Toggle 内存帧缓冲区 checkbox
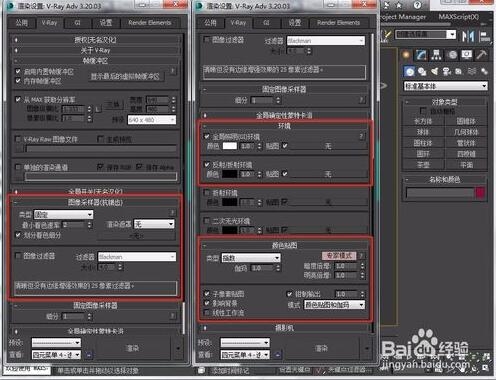 [18, 80]
